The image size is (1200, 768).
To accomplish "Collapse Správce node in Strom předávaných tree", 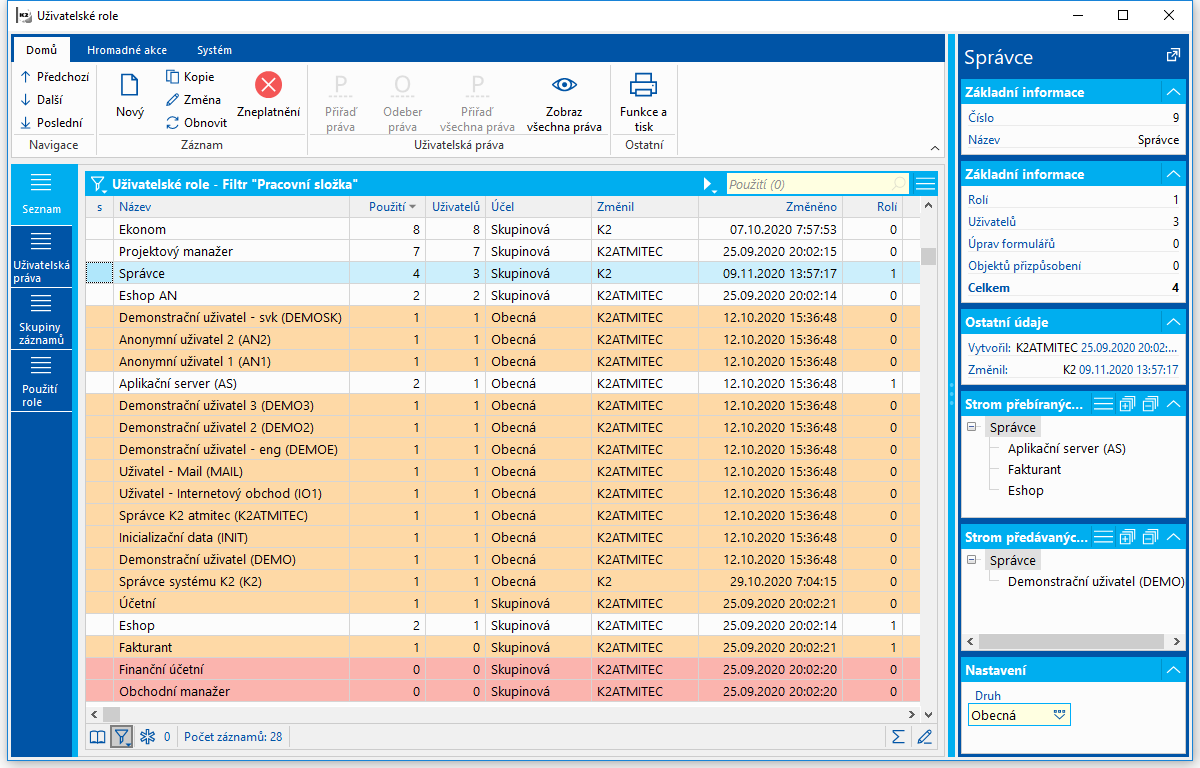I will pos(972,560).
